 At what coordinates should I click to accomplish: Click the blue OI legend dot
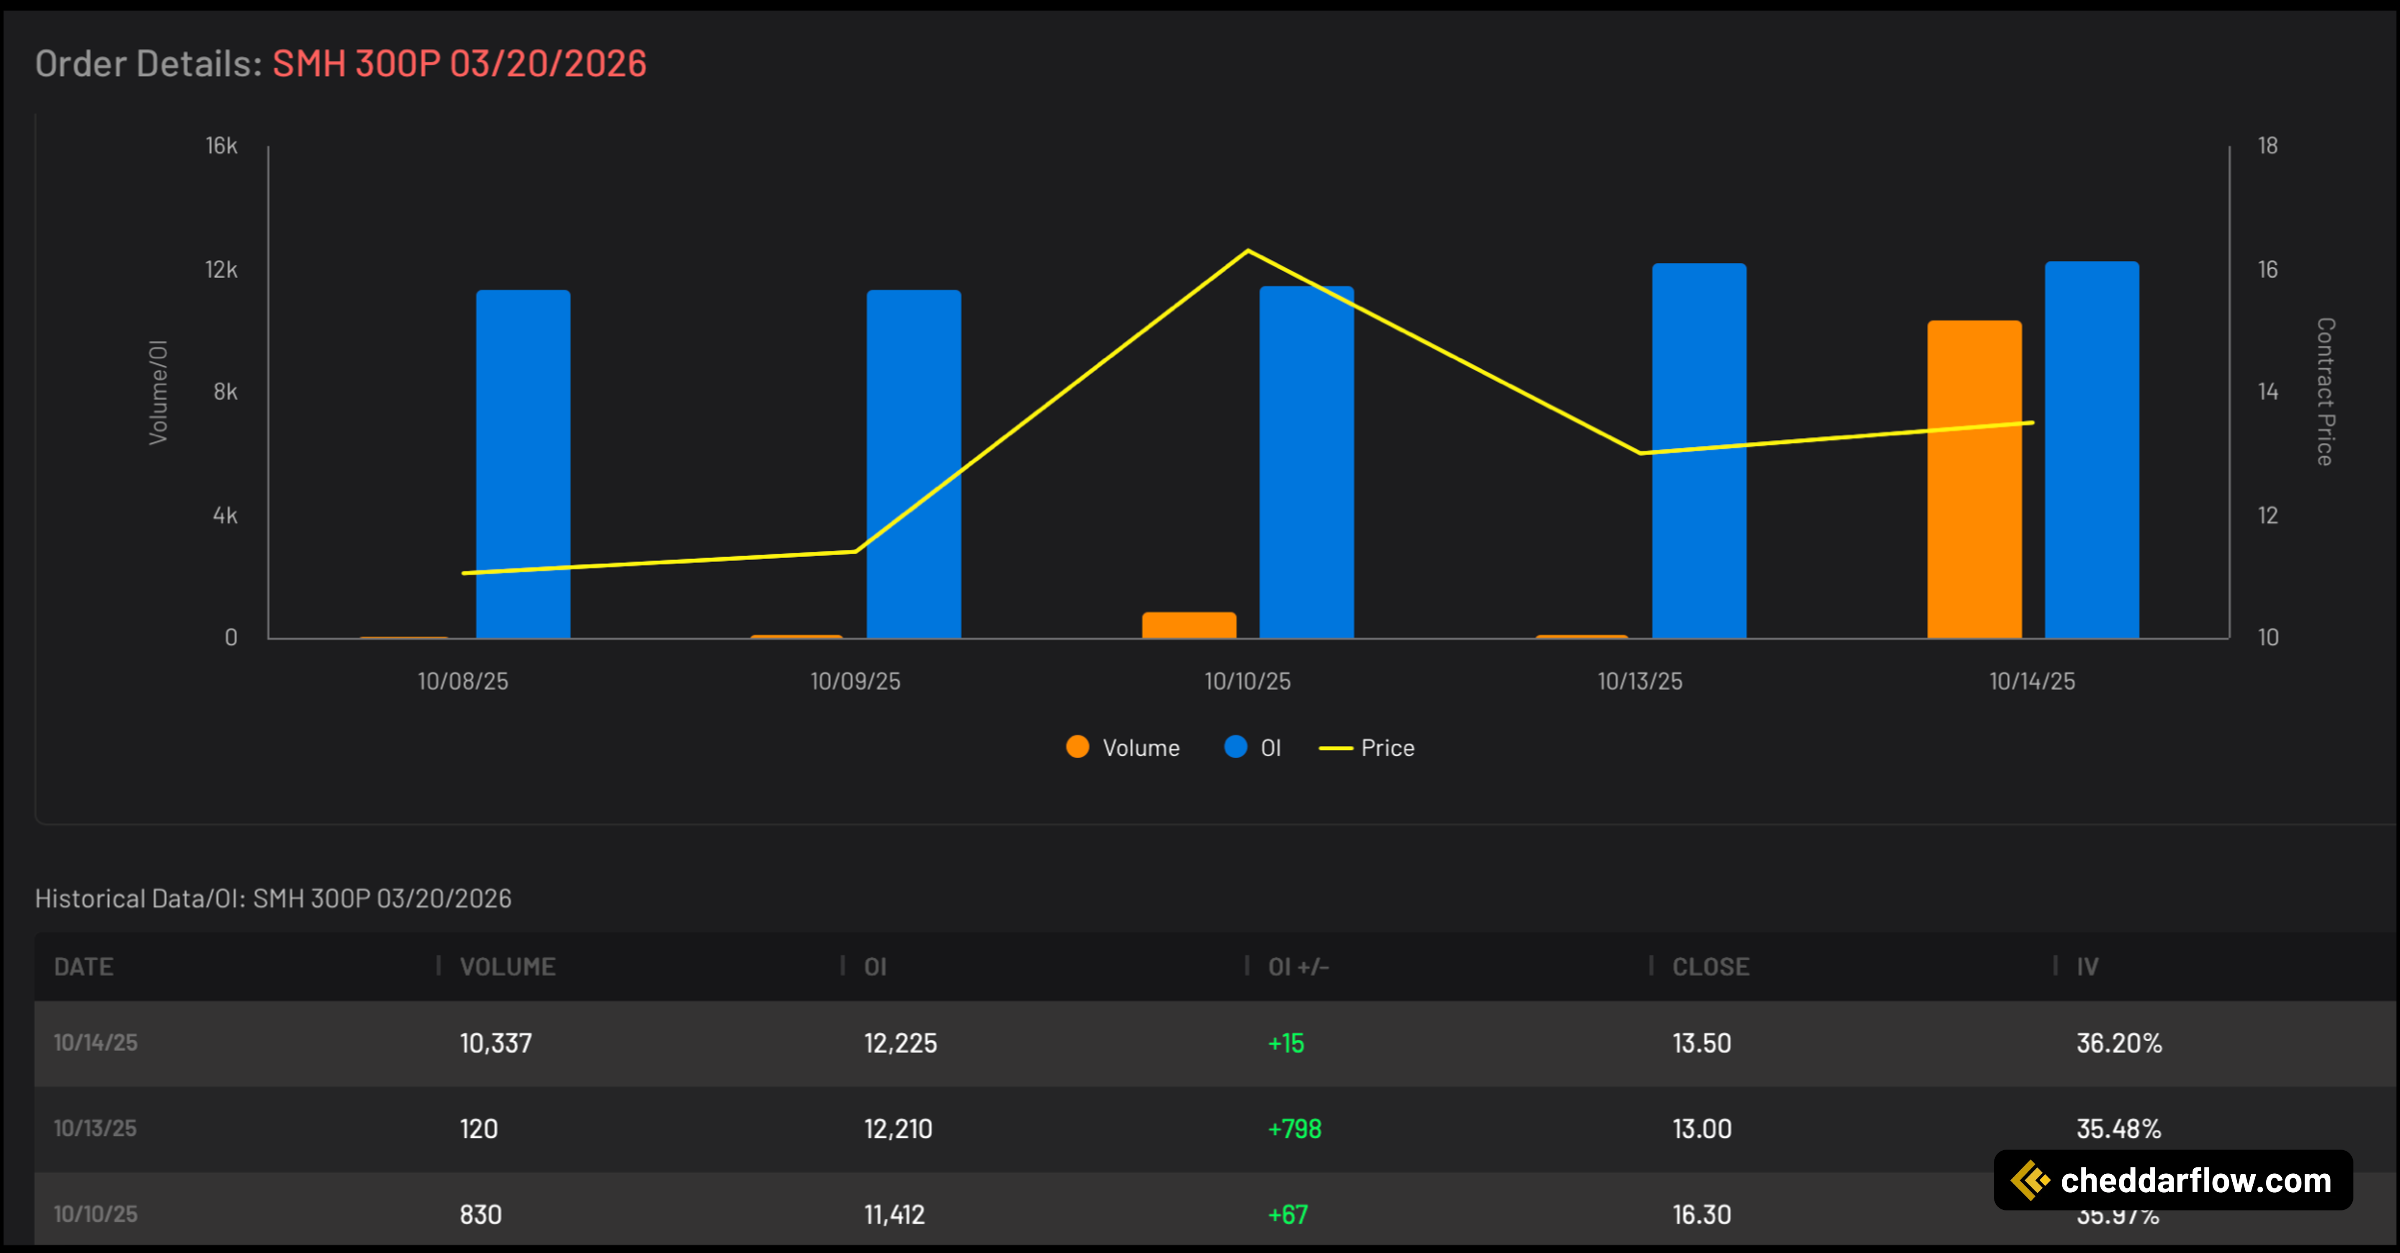1236,747
